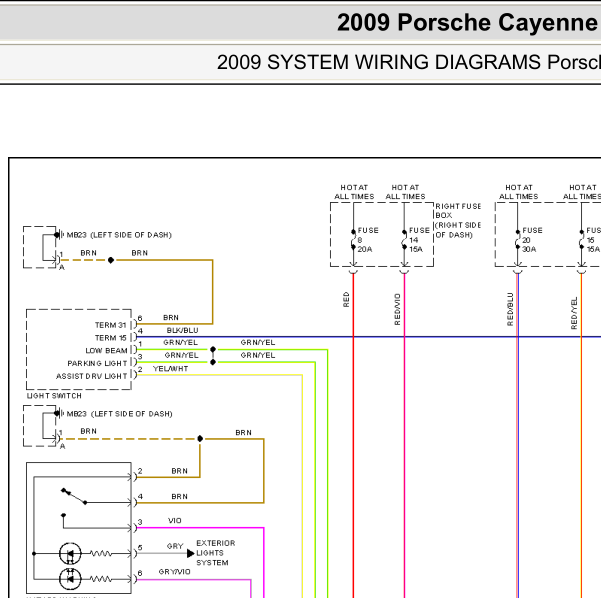The width and height of the screenshot is (601, 598).
Task: Click the vertical "RED" wire label
Action: point(346,299)
